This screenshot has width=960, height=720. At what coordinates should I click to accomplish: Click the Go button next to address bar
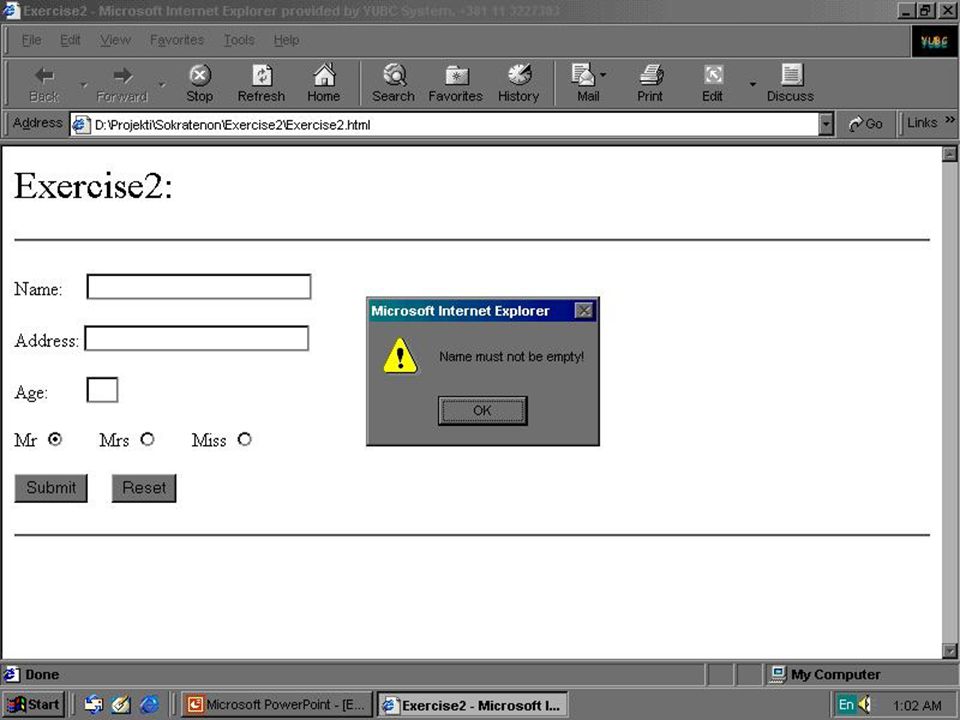click(866, 124)
